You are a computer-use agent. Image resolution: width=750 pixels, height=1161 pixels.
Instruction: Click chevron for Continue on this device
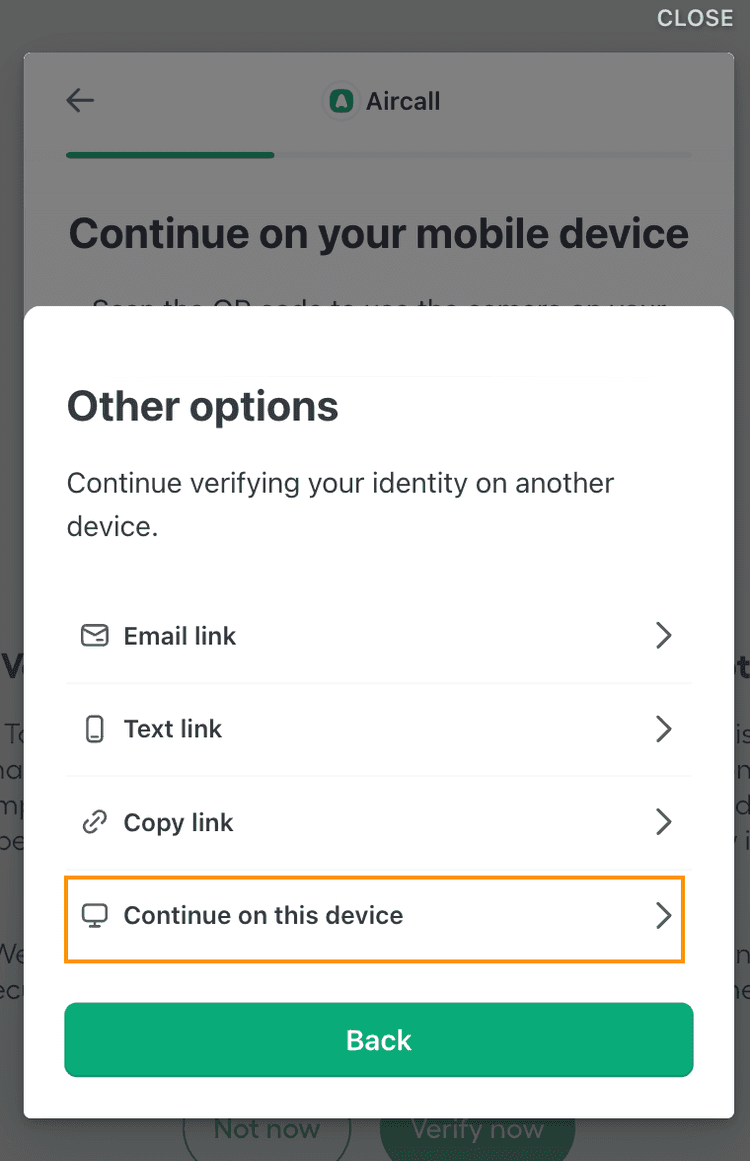663,916
